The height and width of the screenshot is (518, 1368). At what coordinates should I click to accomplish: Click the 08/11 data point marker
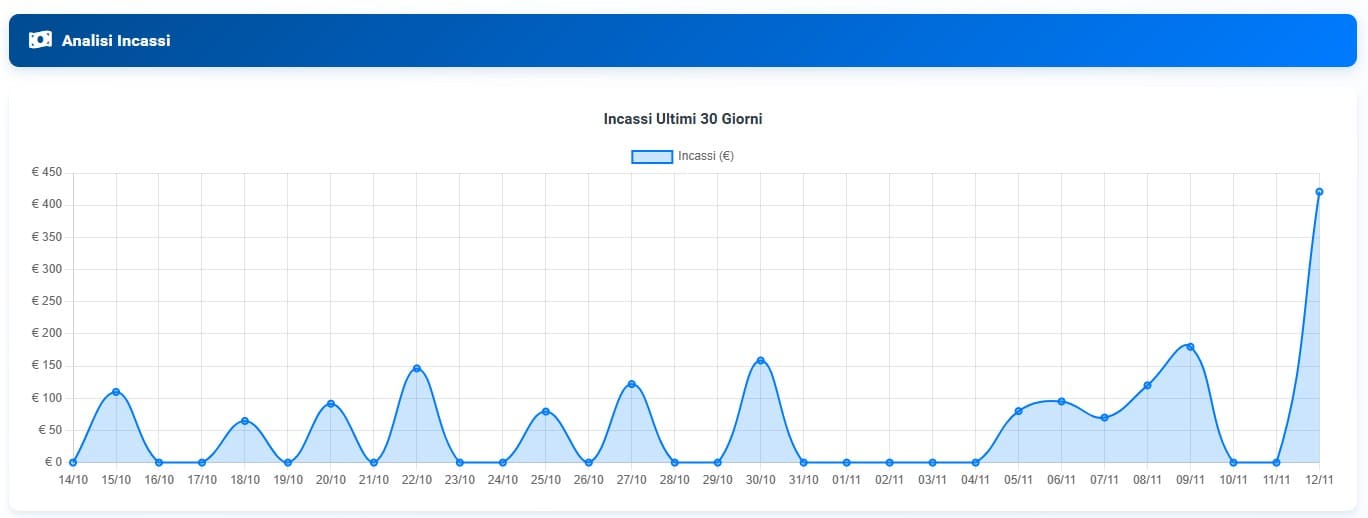tap(1147, 385)
